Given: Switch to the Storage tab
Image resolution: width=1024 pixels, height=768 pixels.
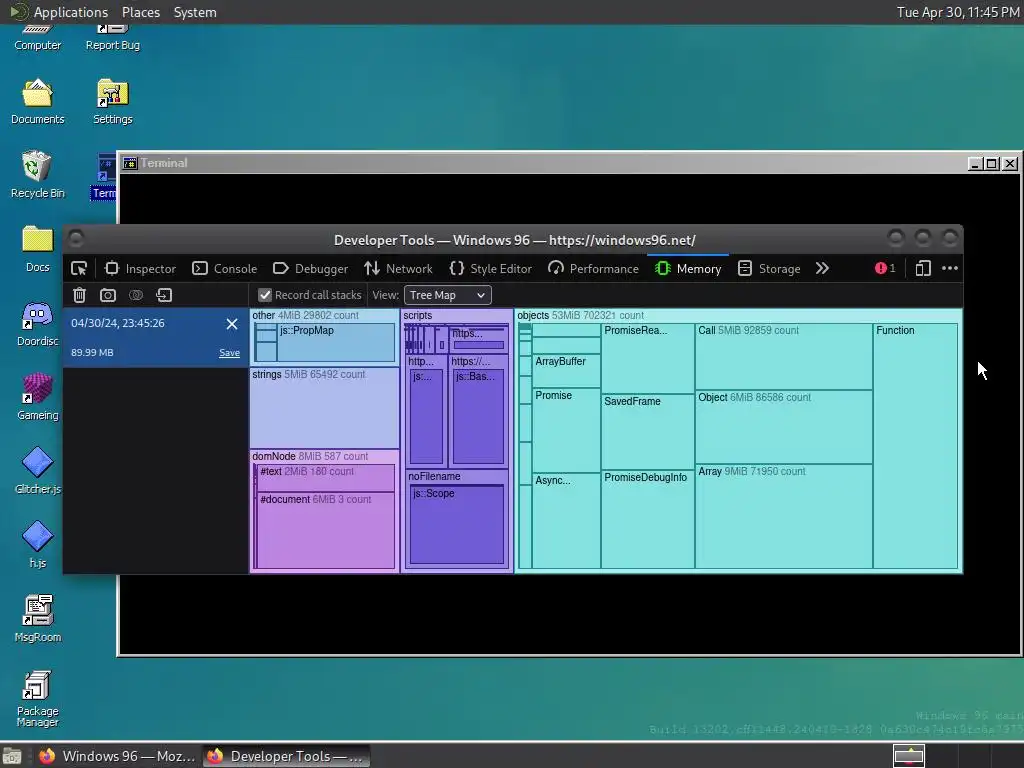Looking at the screenshot, I should click(769, 268).
